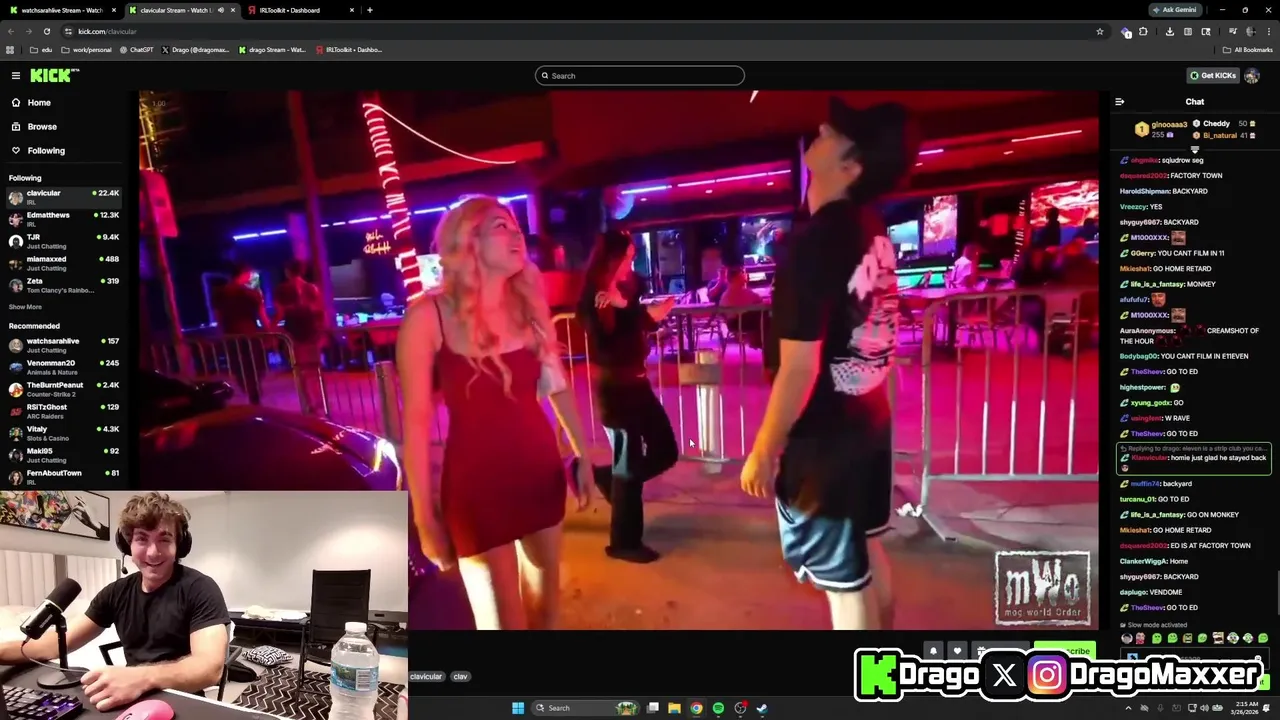The width and height of the screenshot is (1280, 720).
Task: Expand the chat leaderboard down arrow
Action: (1194, 150)
